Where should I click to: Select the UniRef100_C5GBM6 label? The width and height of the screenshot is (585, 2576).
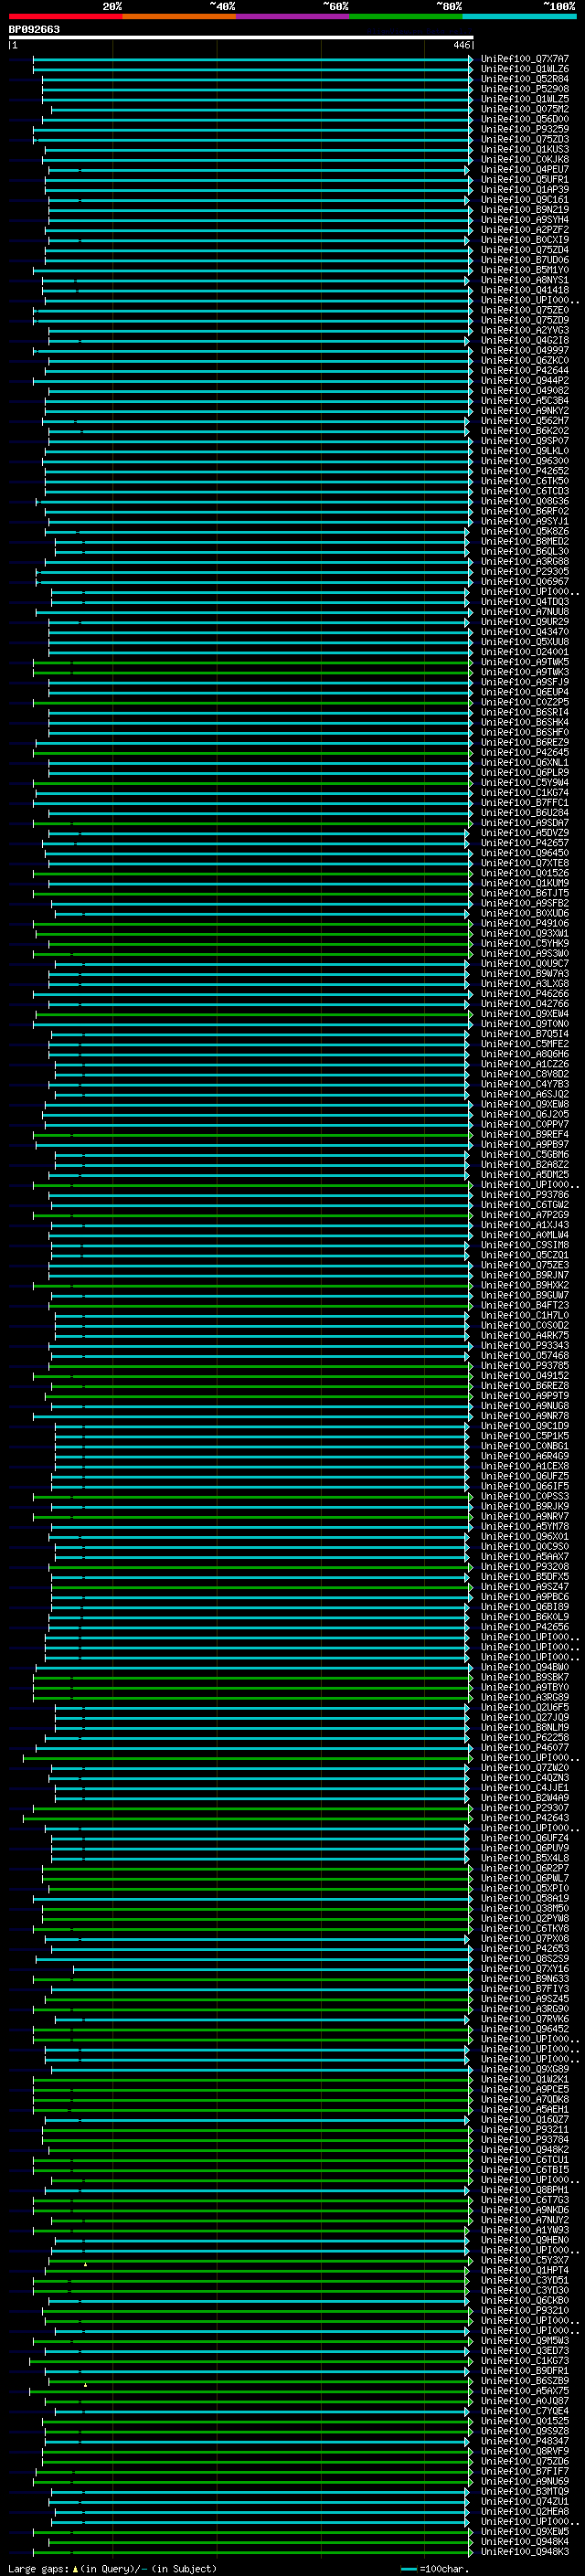[524, 1154]
